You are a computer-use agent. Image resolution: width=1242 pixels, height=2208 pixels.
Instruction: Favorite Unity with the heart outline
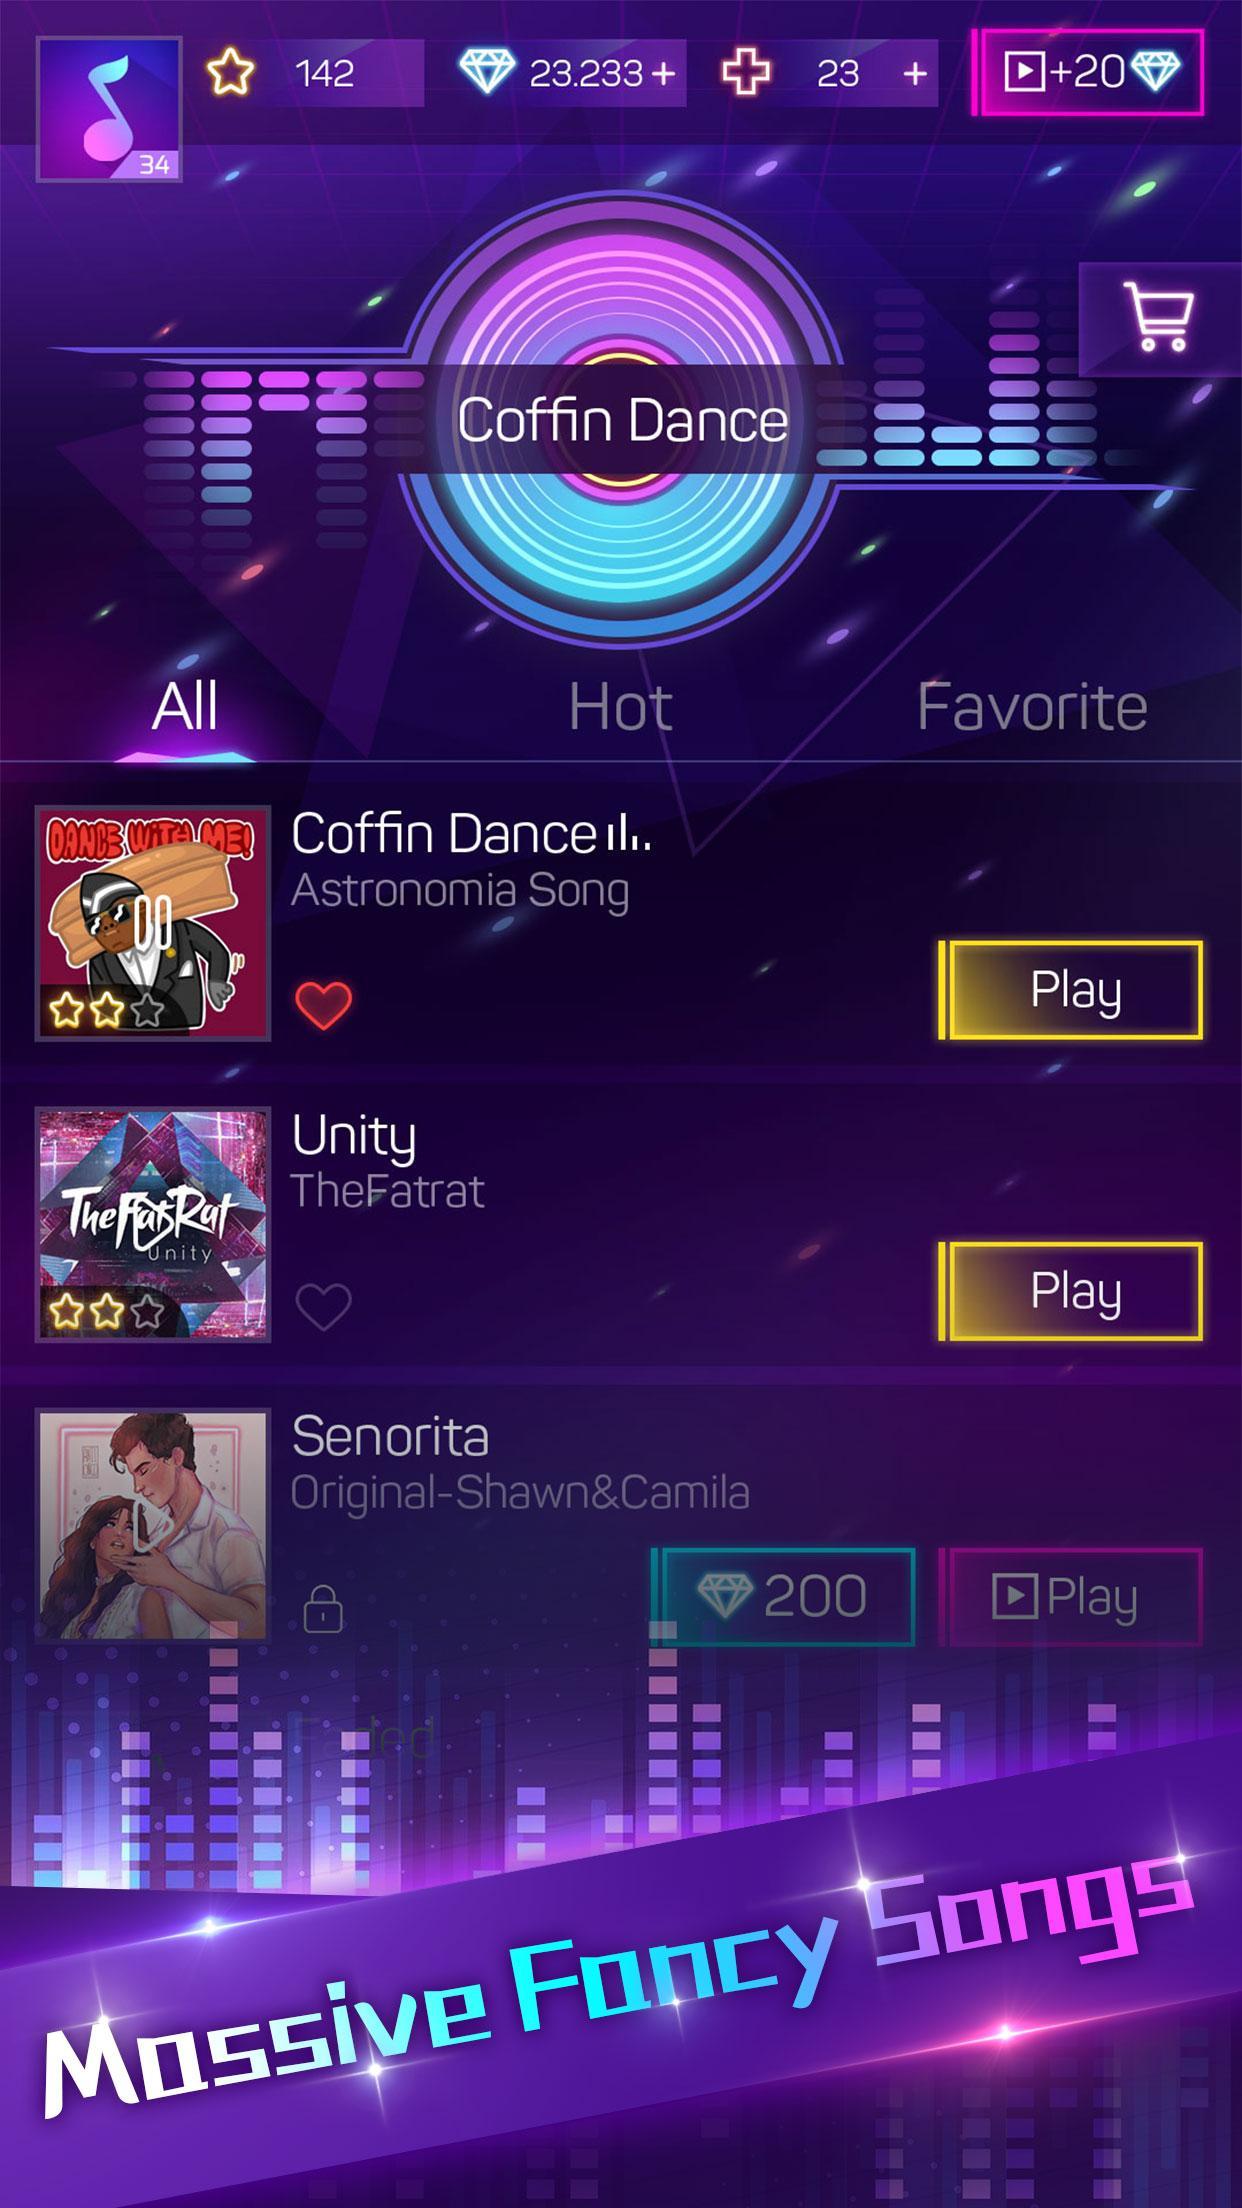[323, 1306]
